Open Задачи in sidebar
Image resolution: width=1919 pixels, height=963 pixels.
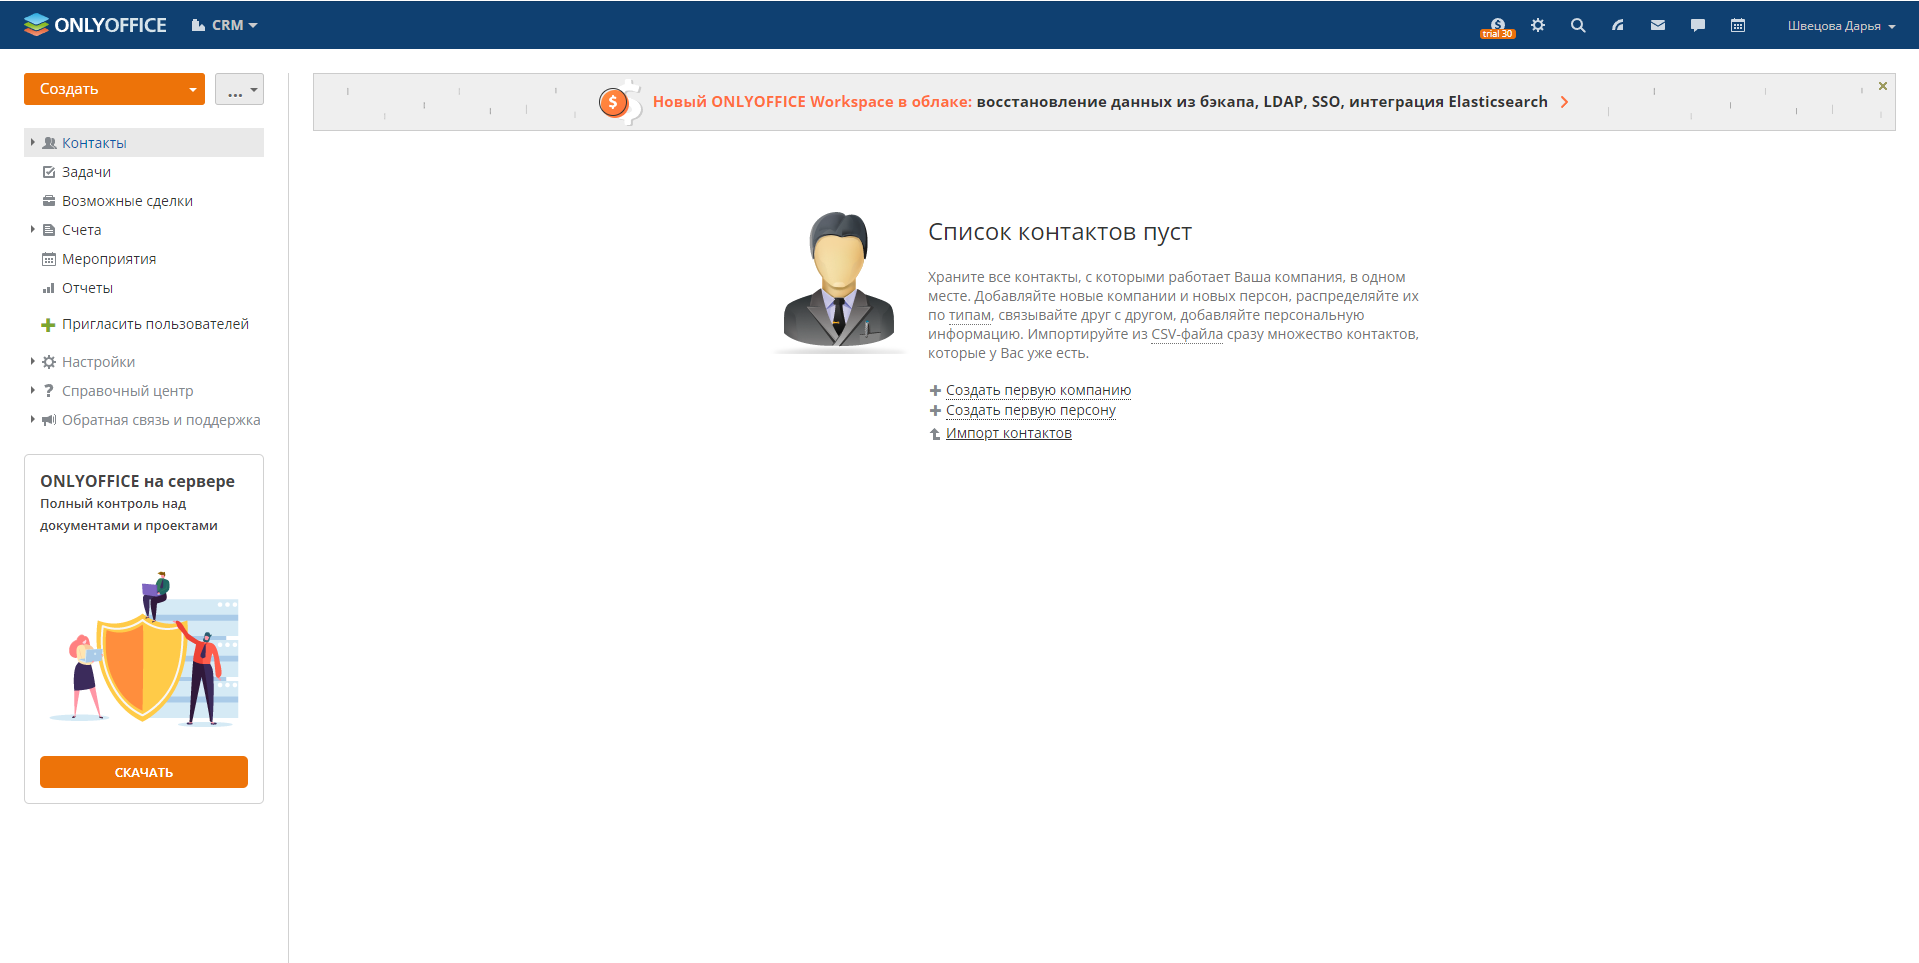(86, 172)
